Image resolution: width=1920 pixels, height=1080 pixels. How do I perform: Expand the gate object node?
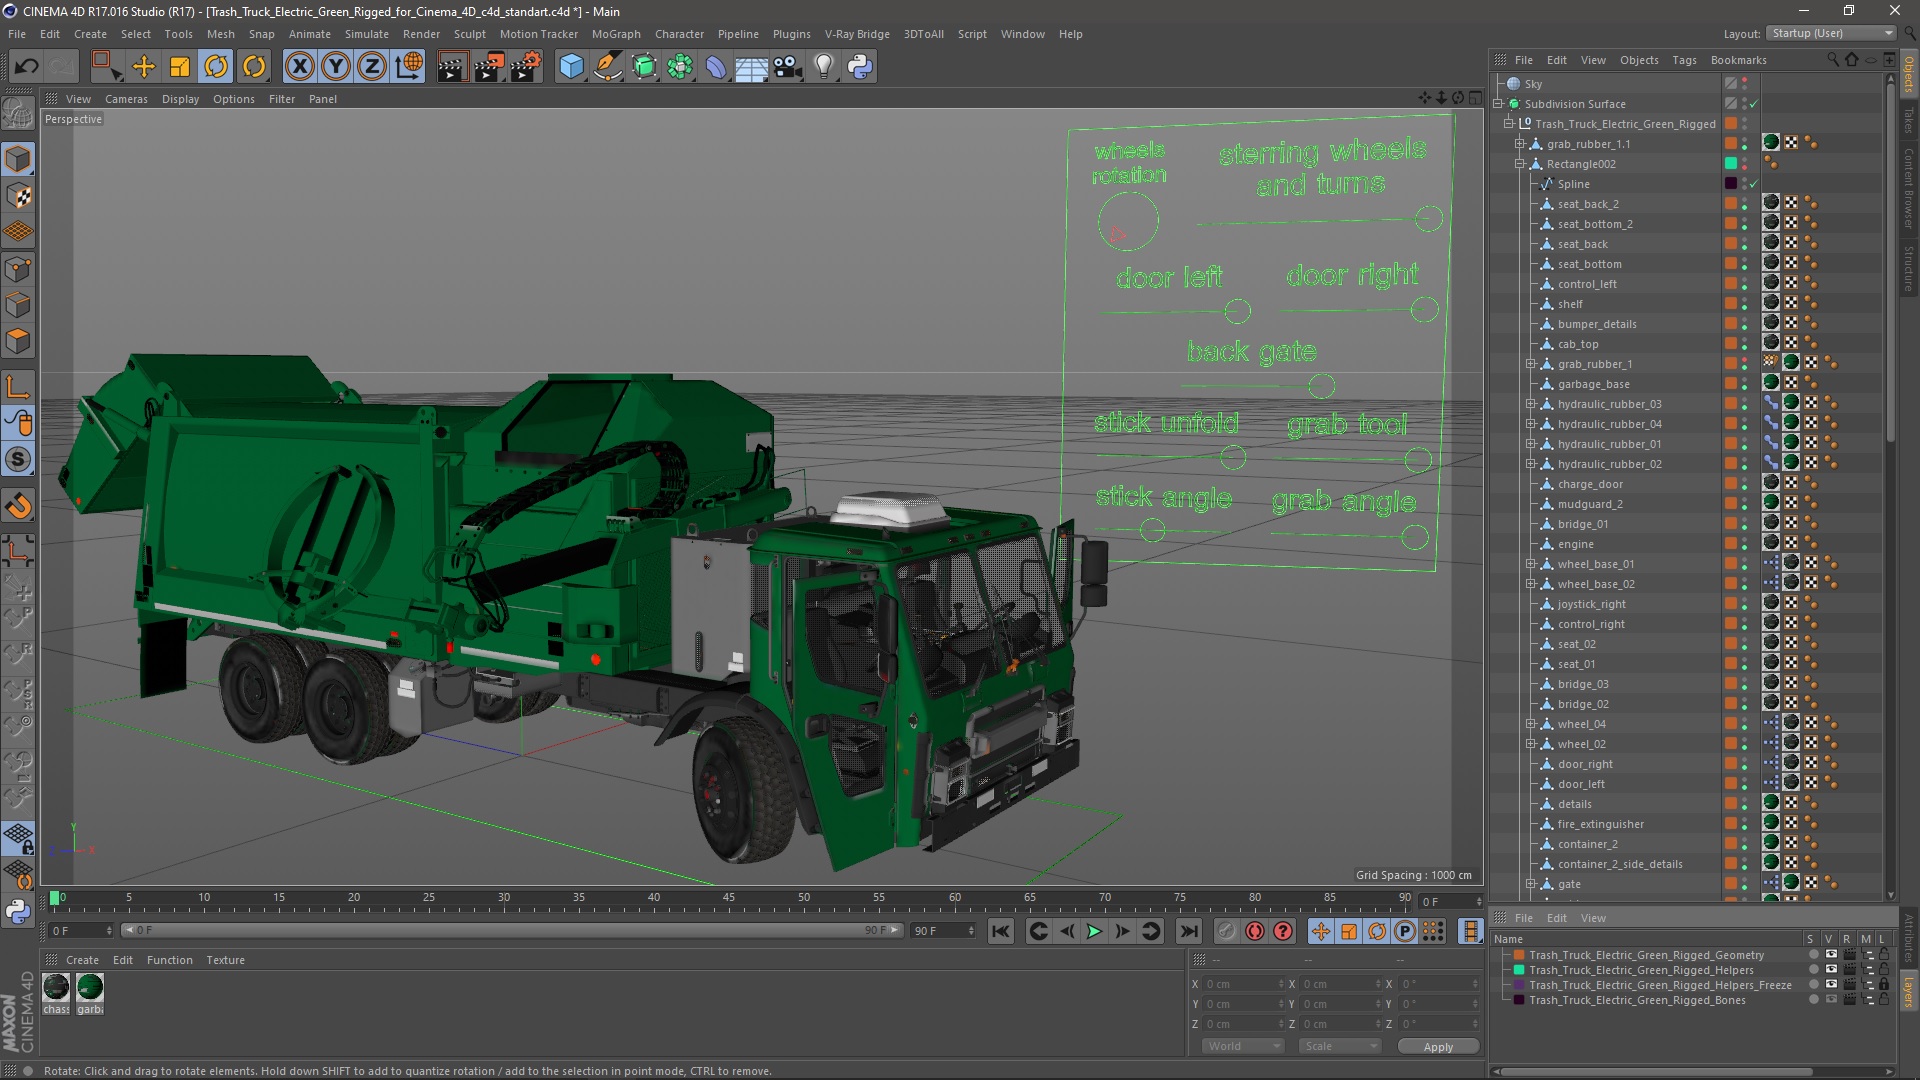(x=1531, y=884)
